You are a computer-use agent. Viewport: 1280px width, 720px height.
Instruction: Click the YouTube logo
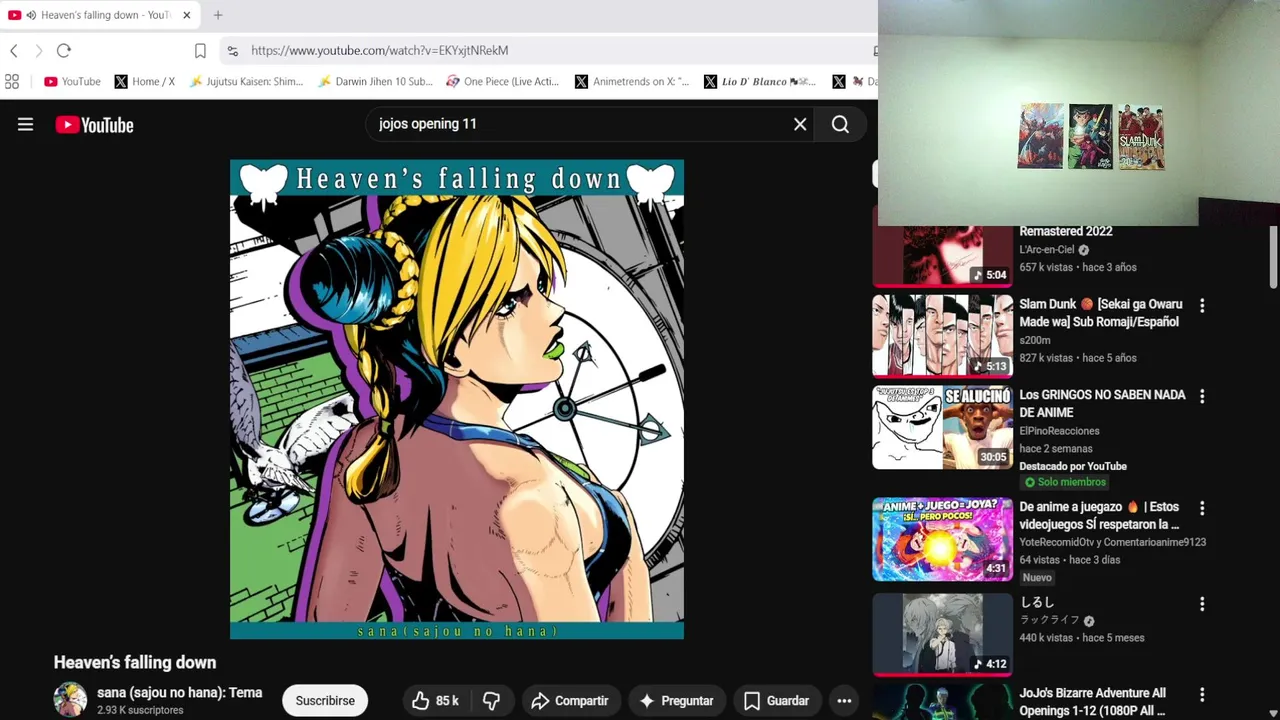pyautogui.click(x=95, y=125)
